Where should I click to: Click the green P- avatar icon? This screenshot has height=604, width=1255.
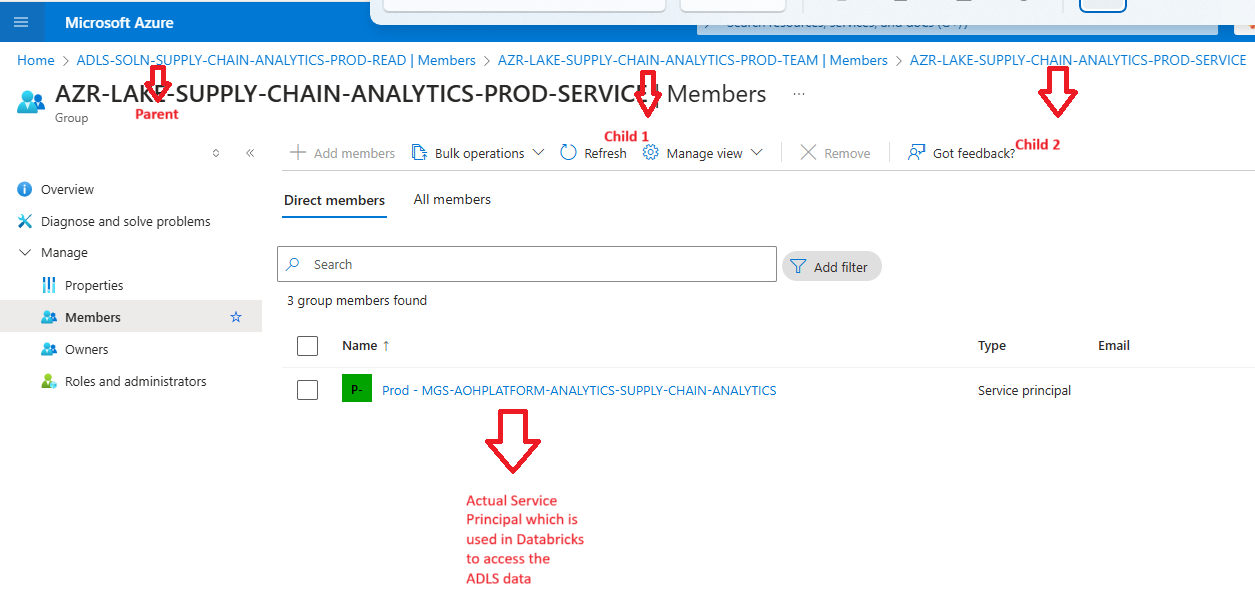point(357,388)
